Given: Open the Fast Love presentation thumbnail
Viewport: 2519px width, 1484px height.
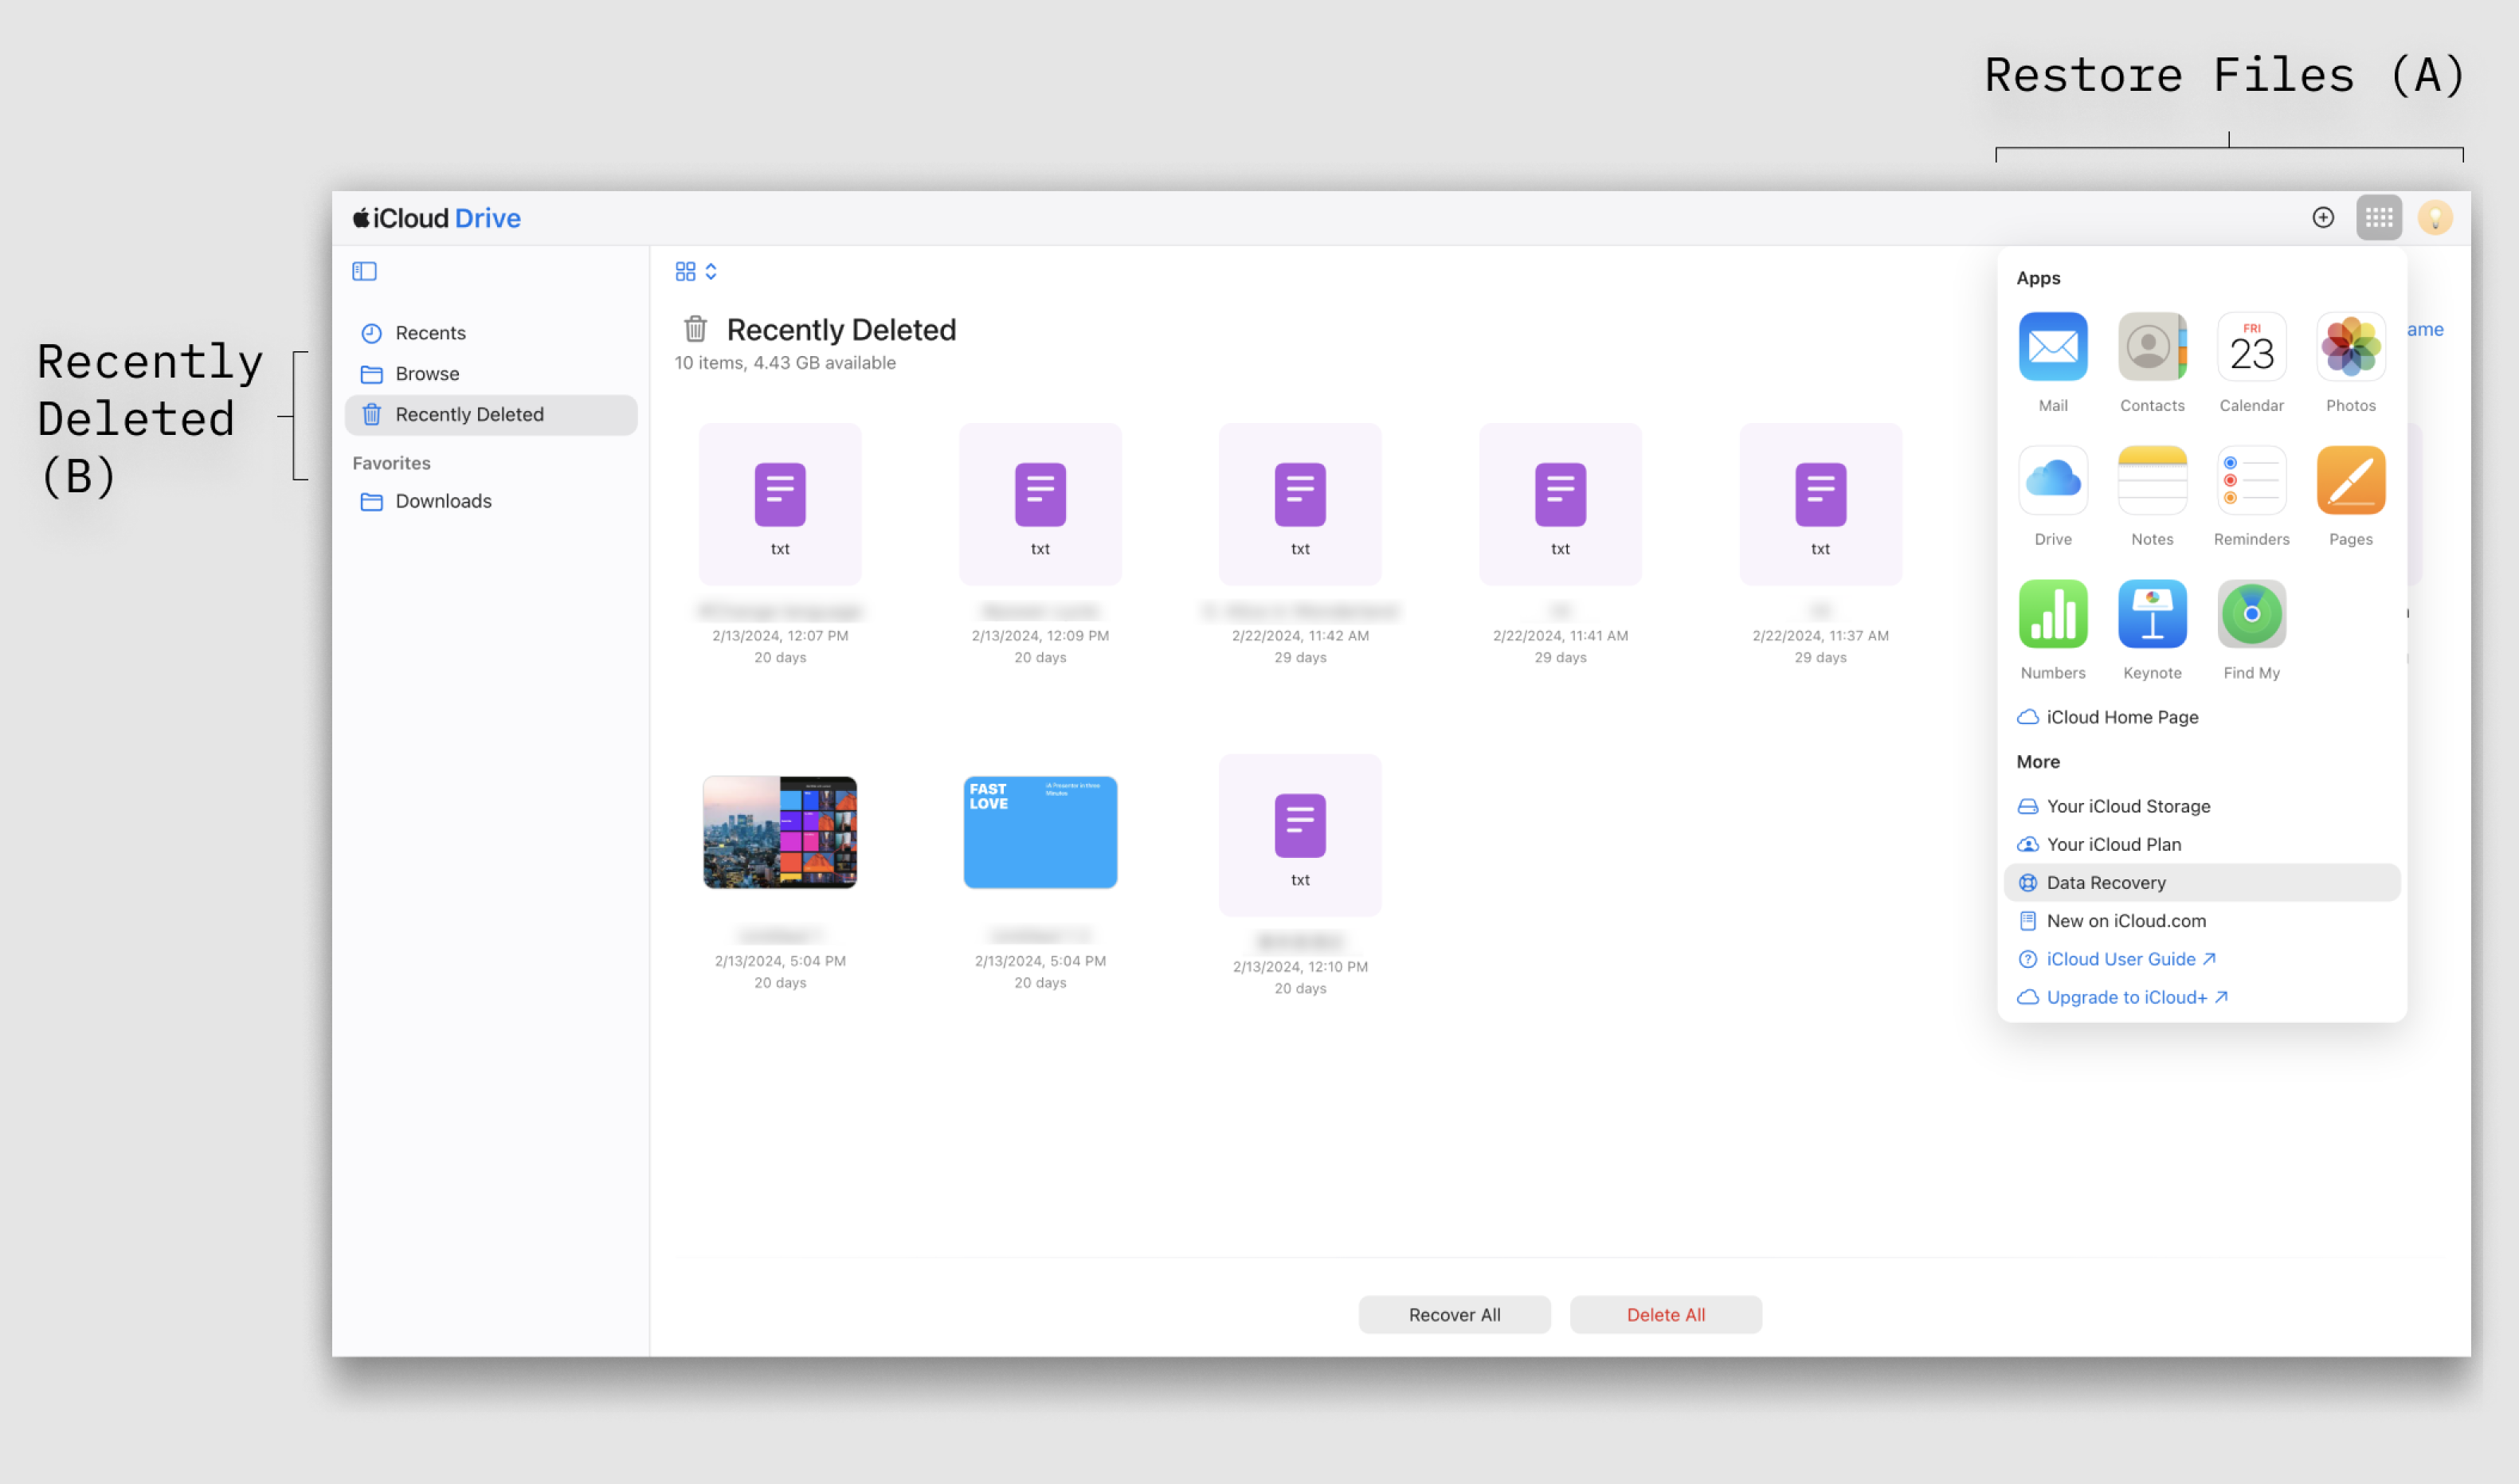Looking at the screenshot, I should point(1039,832).
